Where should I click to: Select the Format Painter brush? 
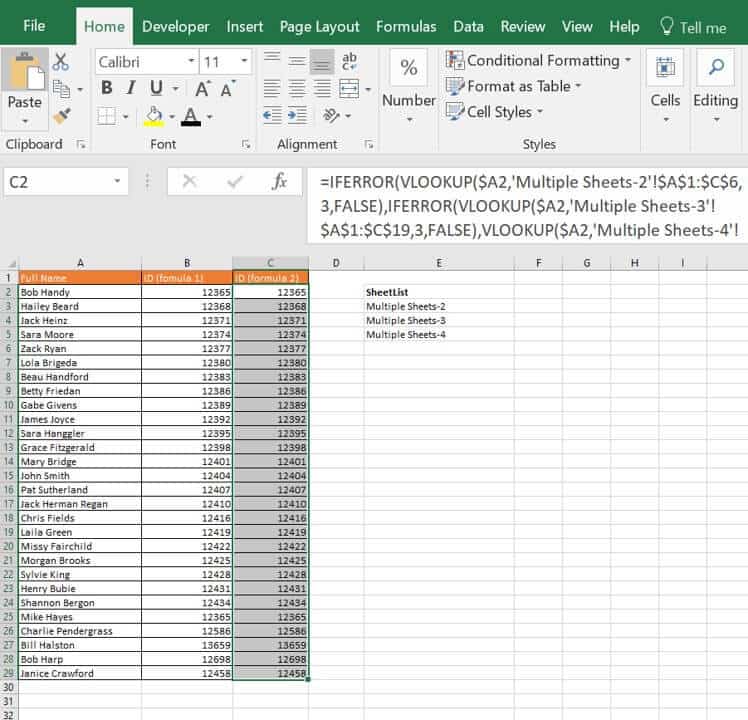(x=61, y=115)
